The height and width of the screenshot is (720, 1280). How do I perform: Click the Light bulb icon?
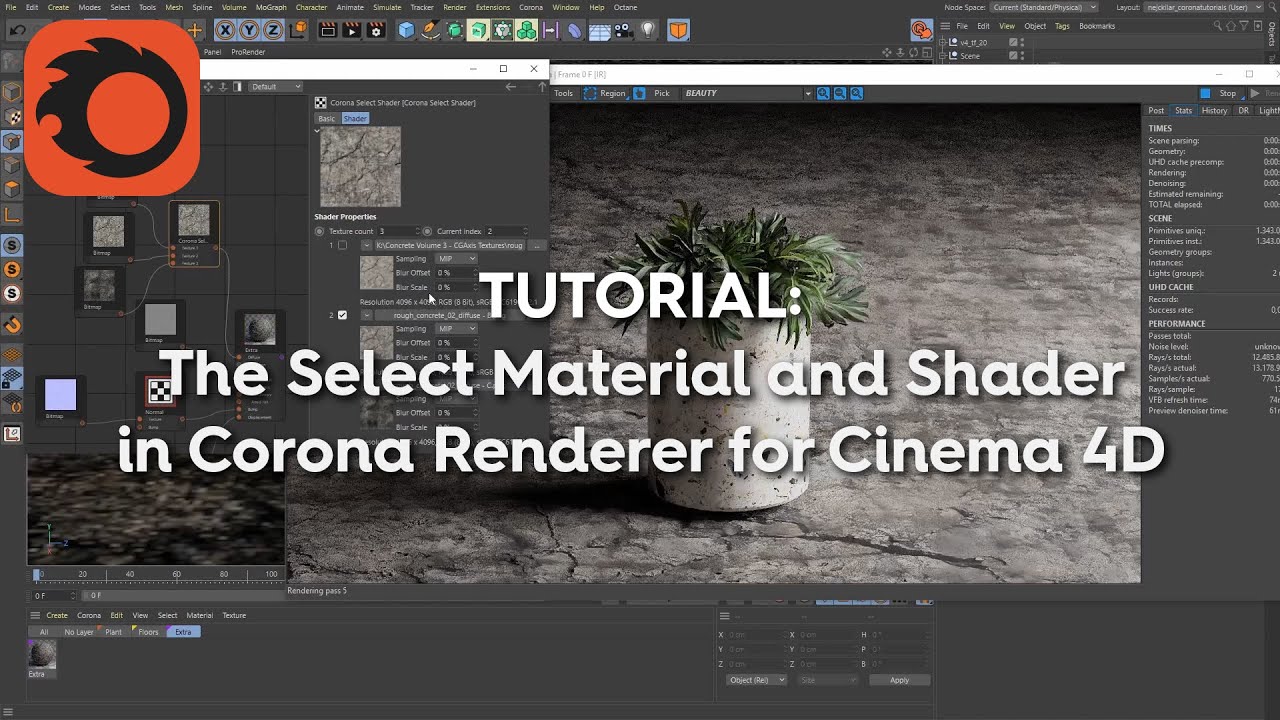pos(648,30)
